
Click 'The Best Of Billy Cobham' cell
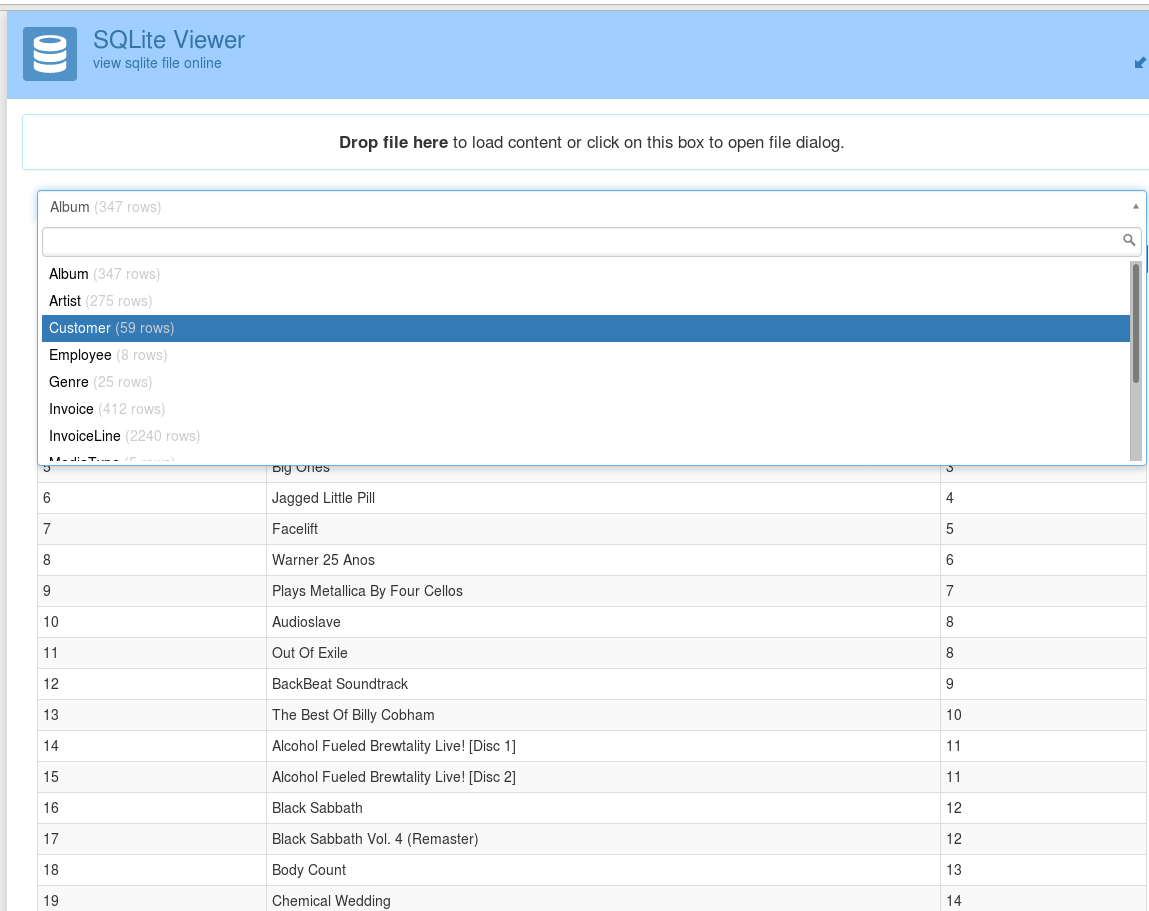[x=603, y=715]
